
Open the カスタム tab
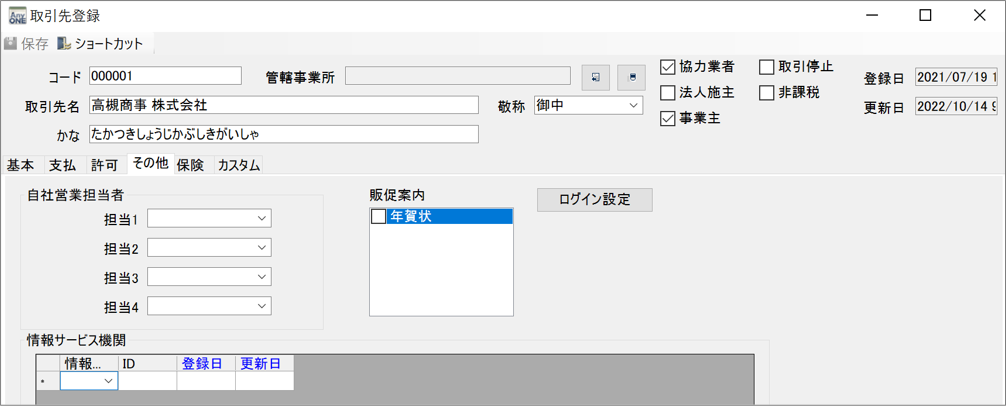pyautogui.click(x=239, y=165)
